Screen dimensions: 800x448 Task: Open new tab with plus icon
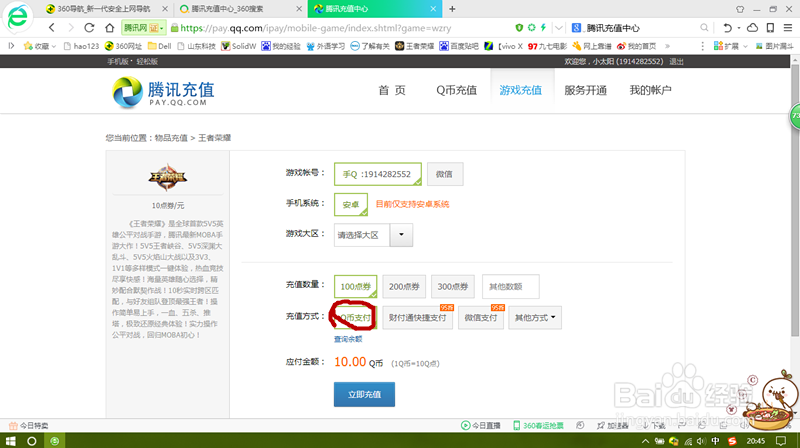click(452, 9)
